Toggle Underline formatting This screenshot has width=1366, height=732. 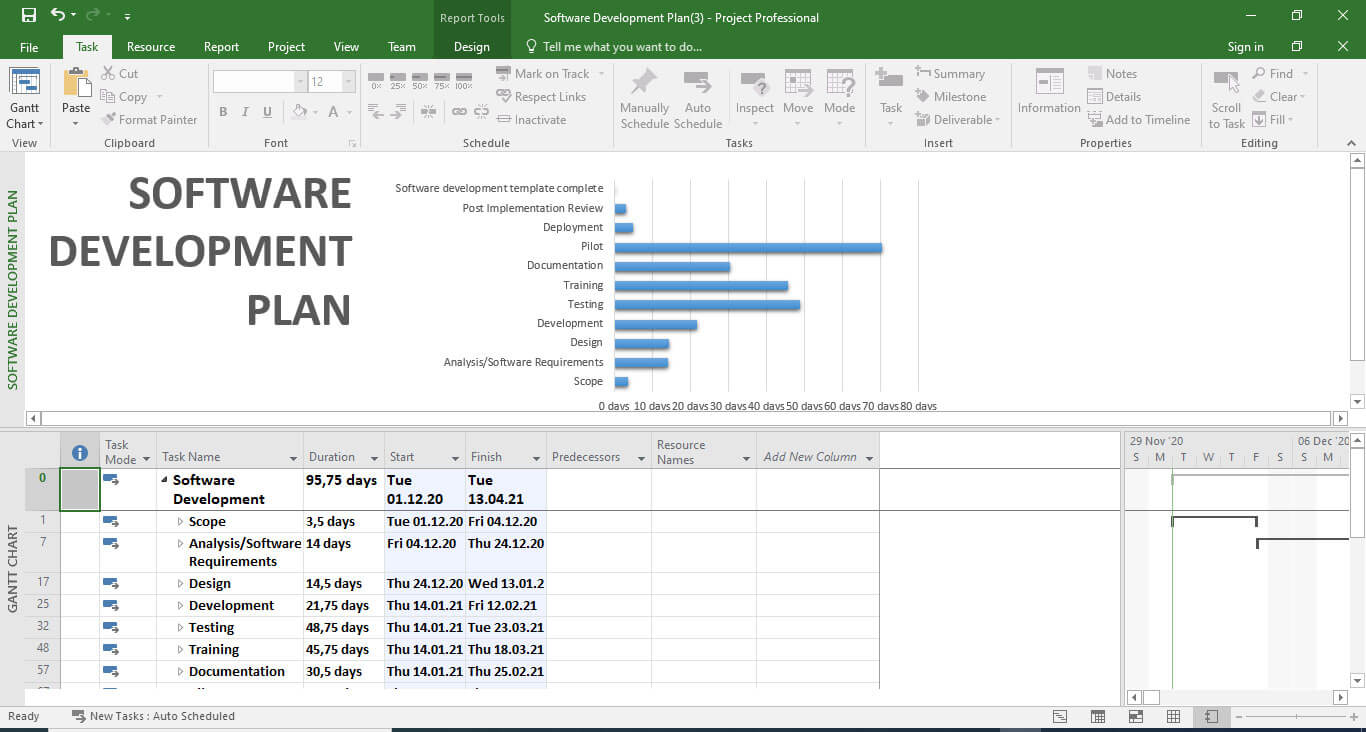tap(267, 112)
